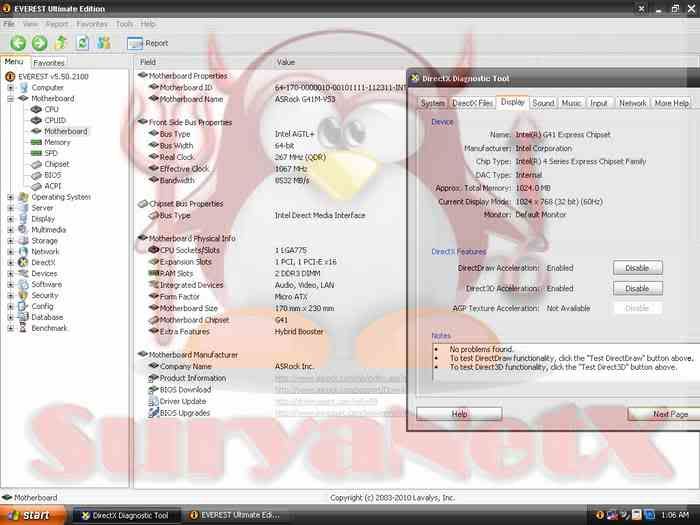Open the File menu
The height and width of the screenshot is (525, 700).
click(x=9, y=24)
